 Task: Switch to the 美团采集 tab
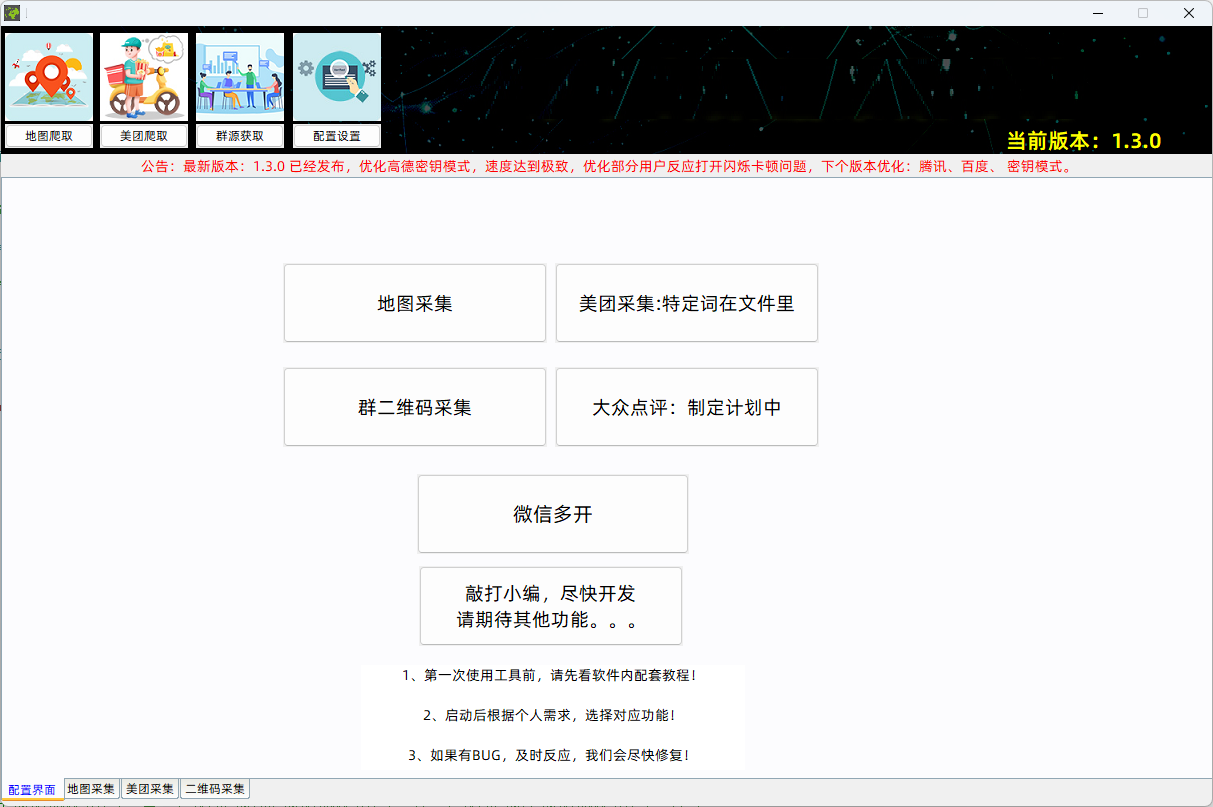point(149,789)
